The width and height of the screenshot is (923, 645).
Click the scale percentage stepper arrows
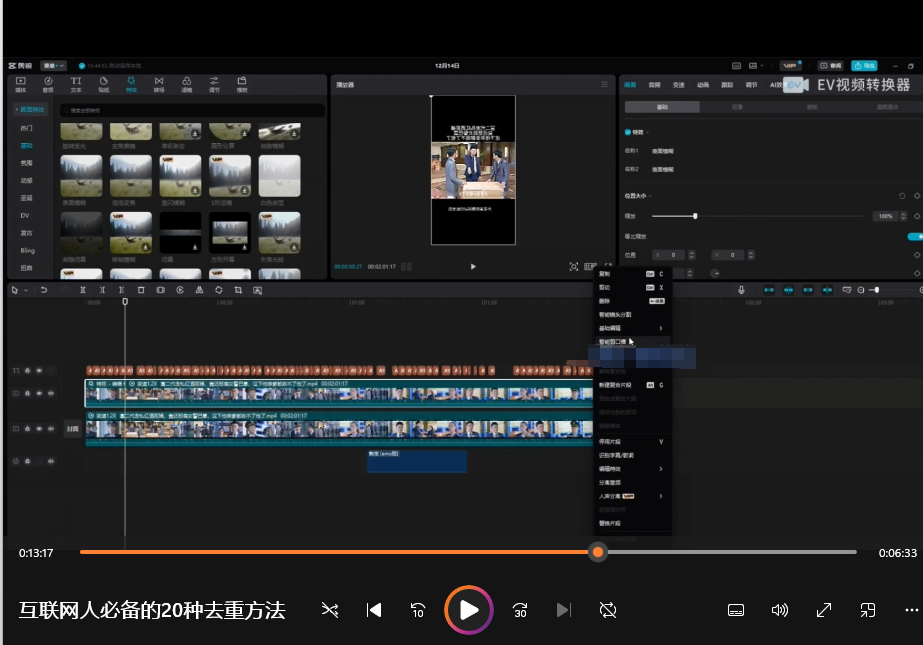coord(904,217)
